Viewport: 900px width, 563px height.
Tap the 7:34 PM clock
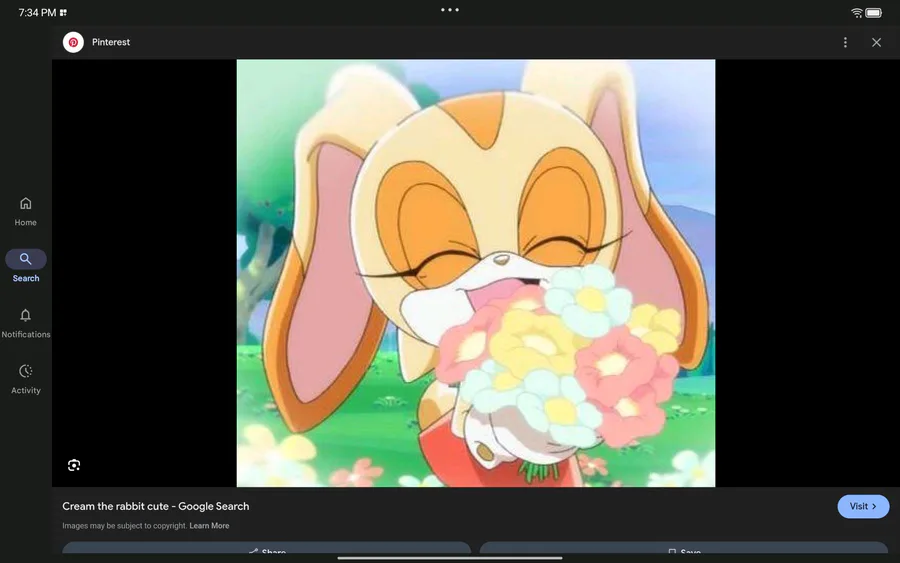tap(37, 13)
